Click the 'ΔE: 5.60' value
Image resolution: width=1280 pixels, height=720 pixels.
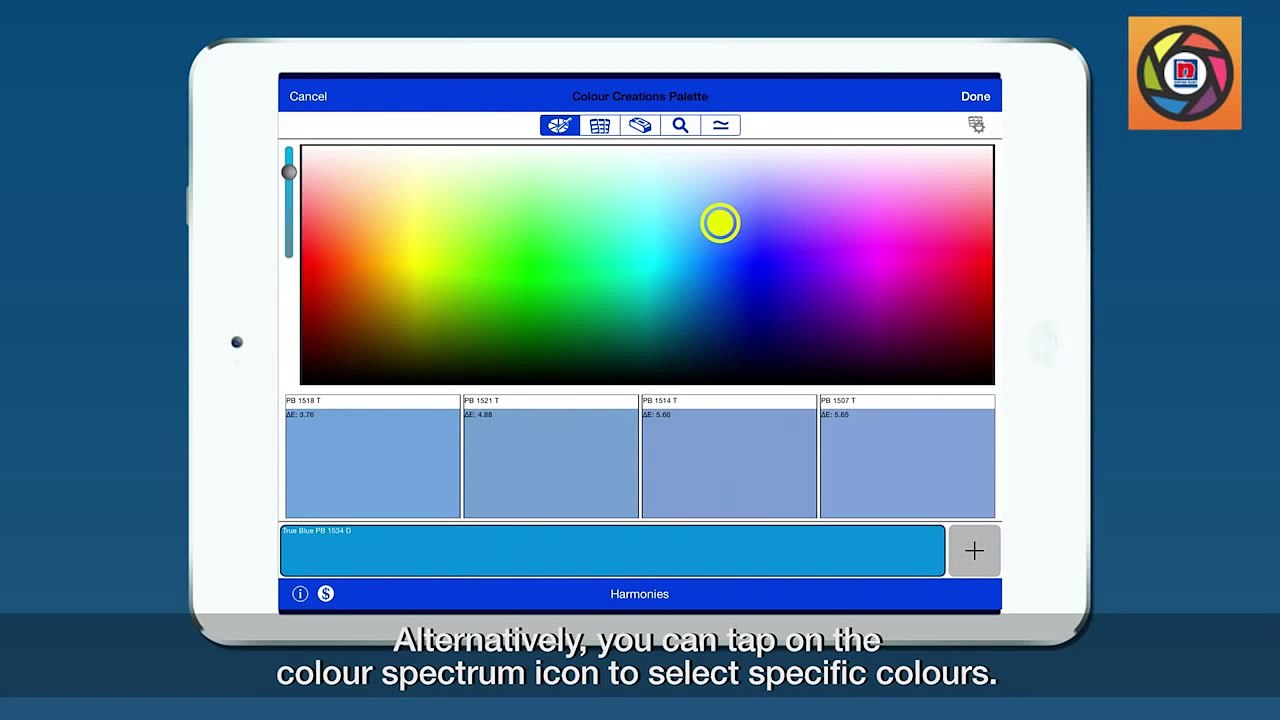click(656, 415)
